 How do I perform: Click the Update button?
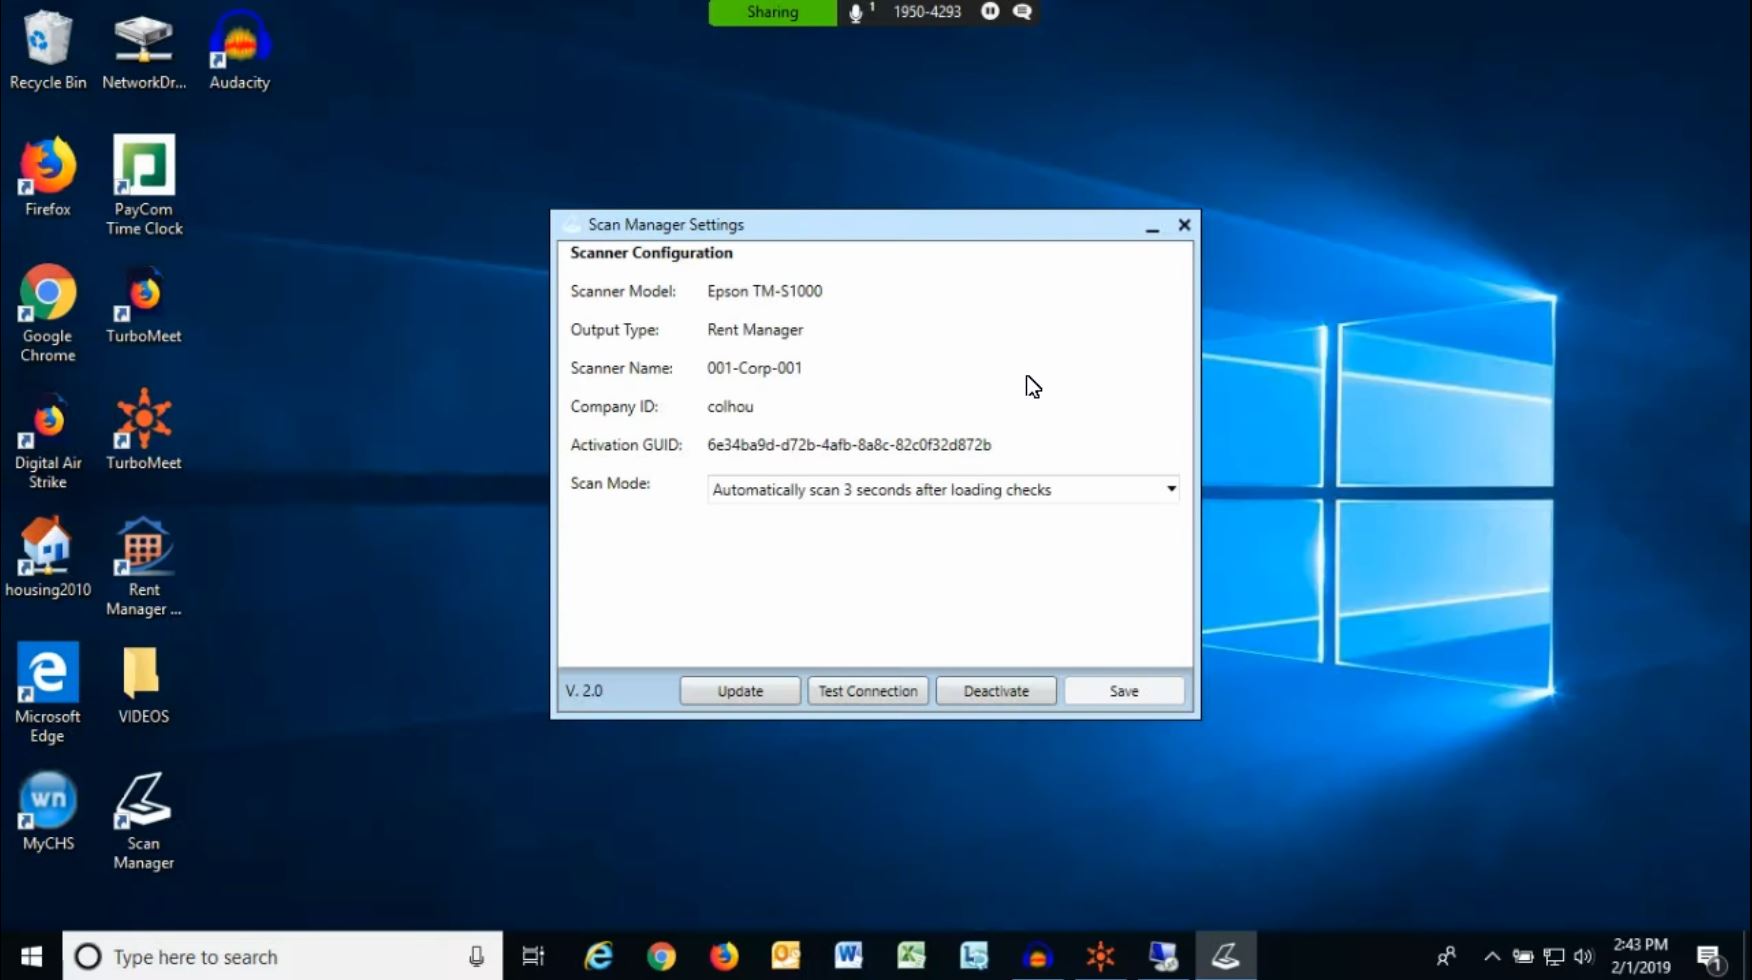[x=740, y=691]
